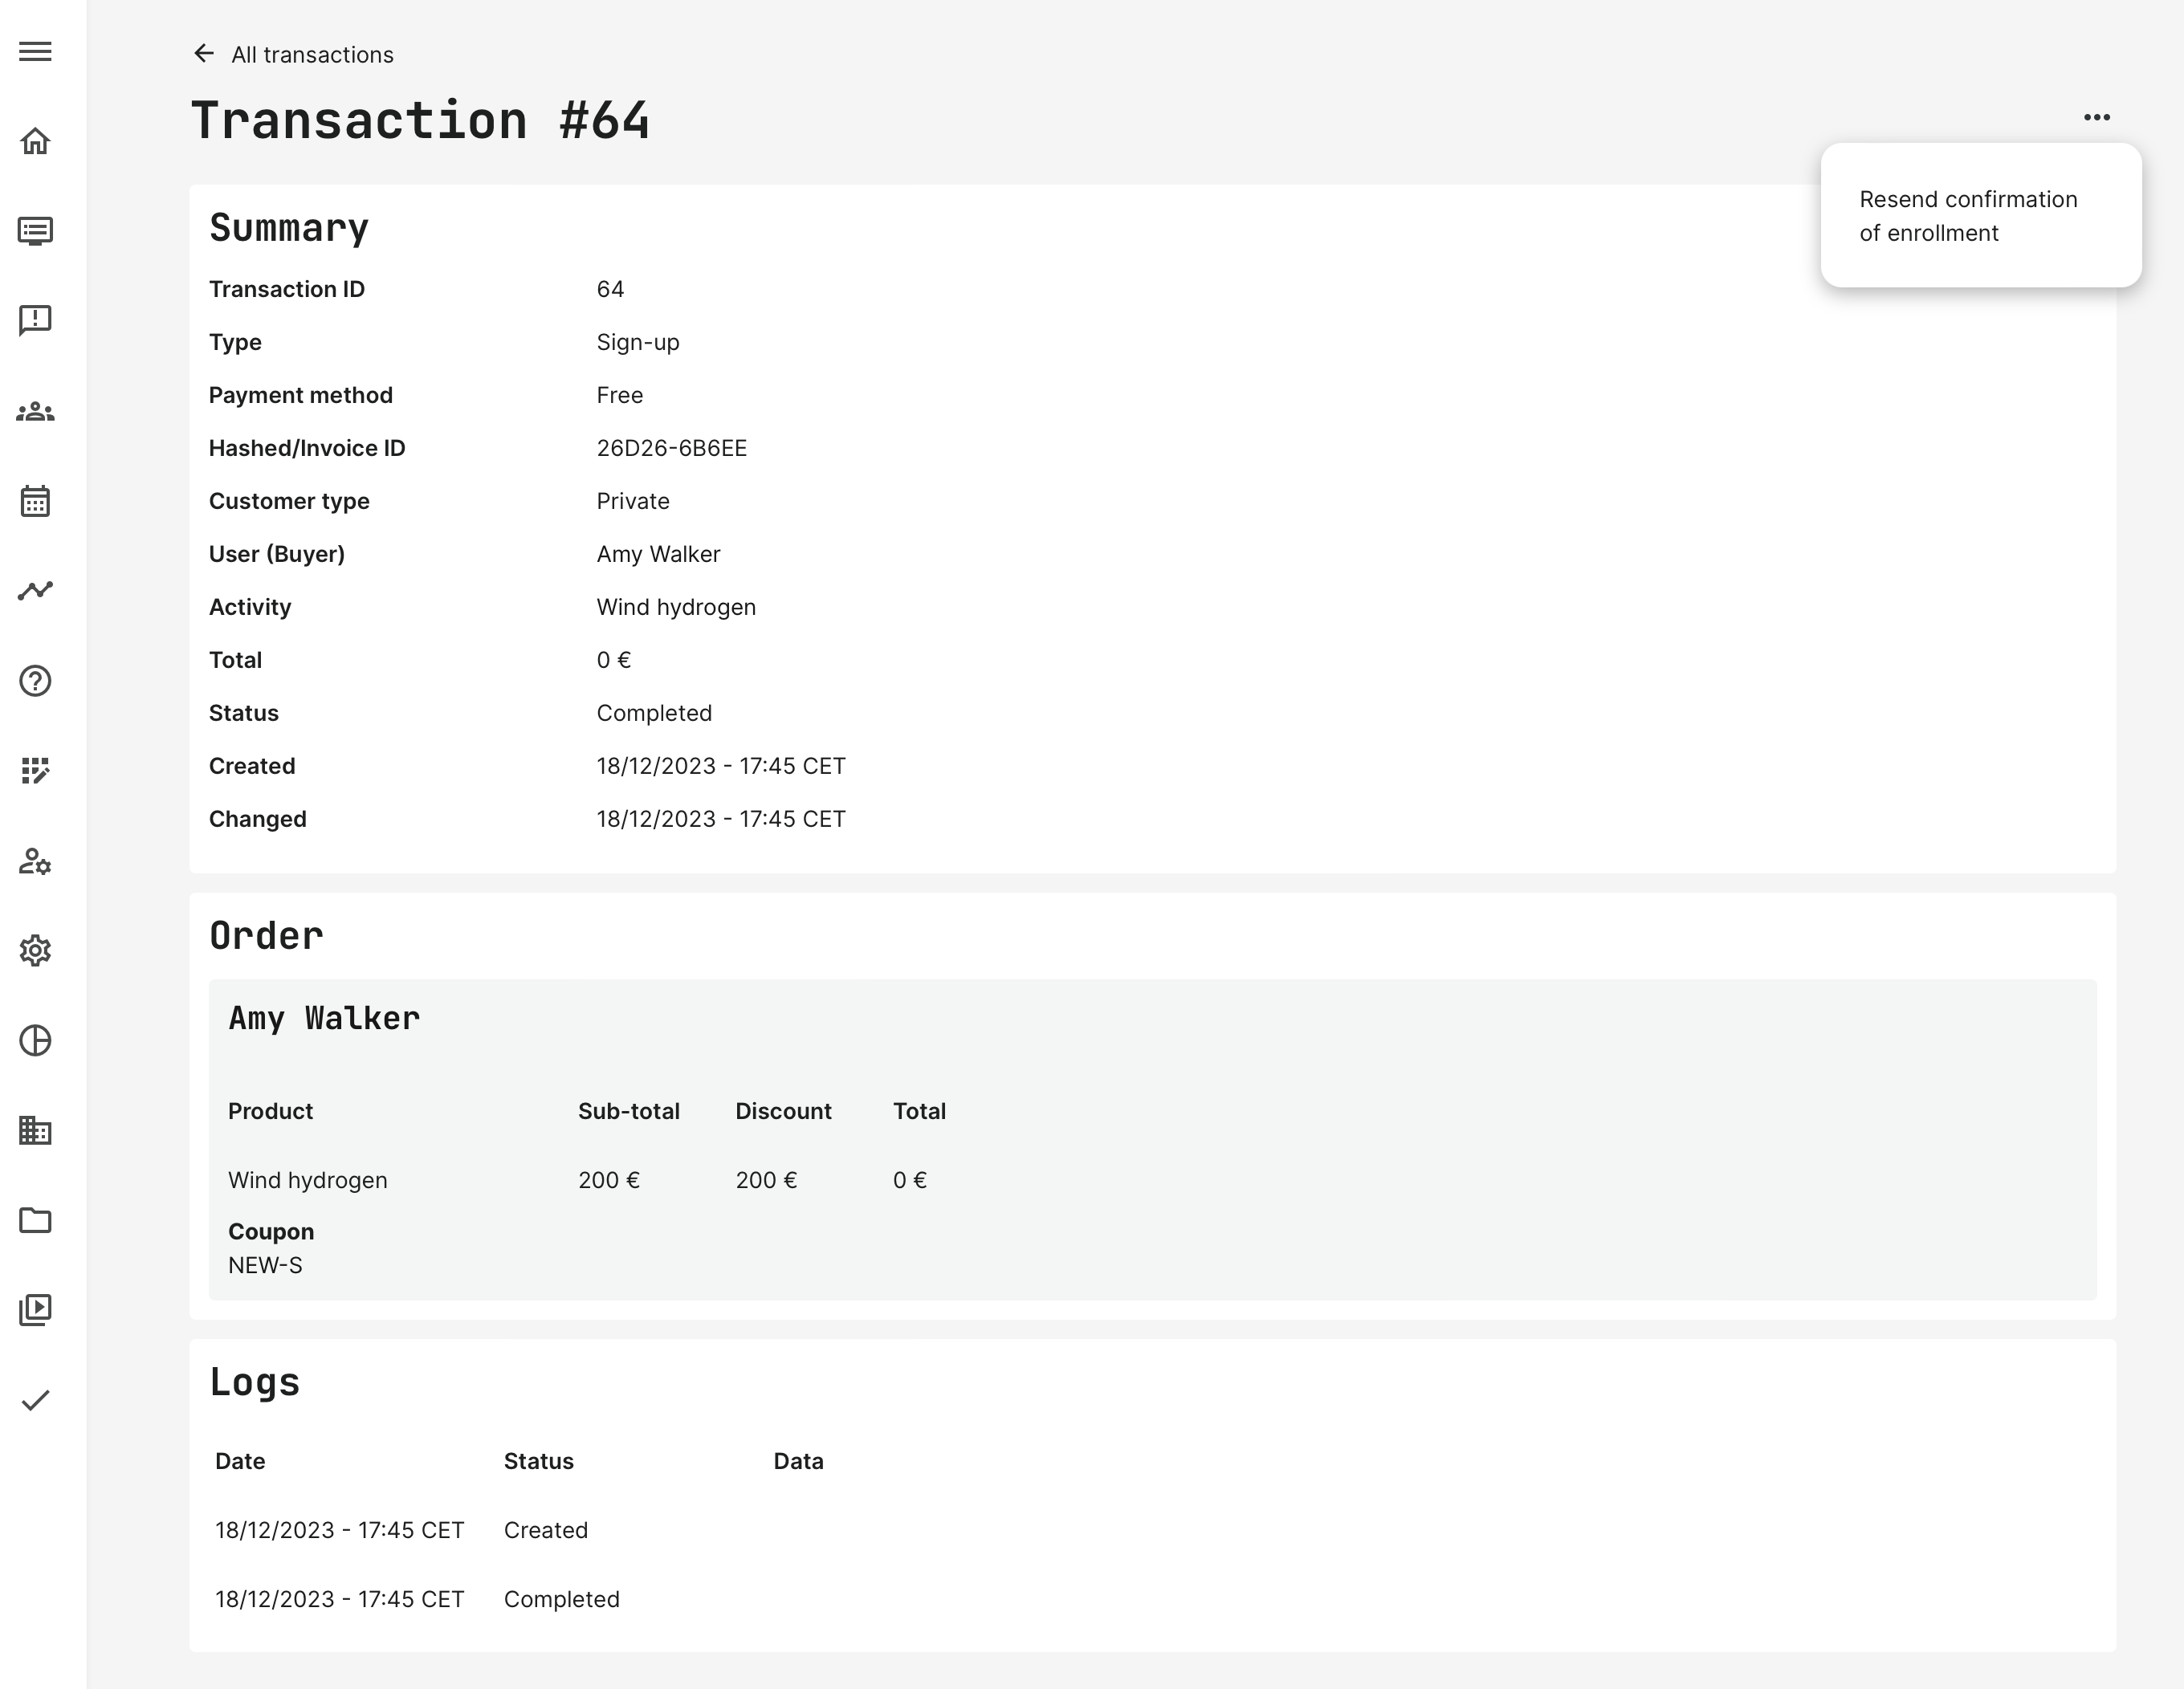
Task: Go back to All transactions
Action: point(312,55)
